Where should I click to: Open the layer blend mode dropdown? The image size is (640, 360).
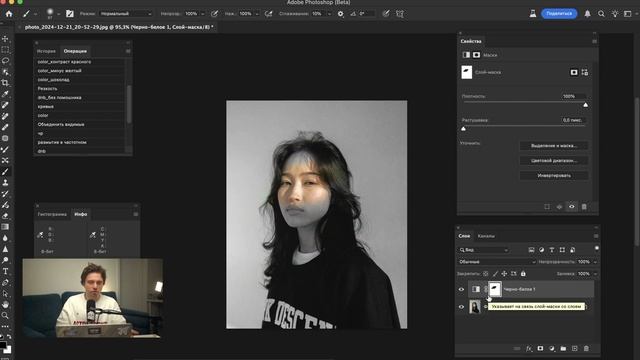pyautogui.click(x=497, y=262)
